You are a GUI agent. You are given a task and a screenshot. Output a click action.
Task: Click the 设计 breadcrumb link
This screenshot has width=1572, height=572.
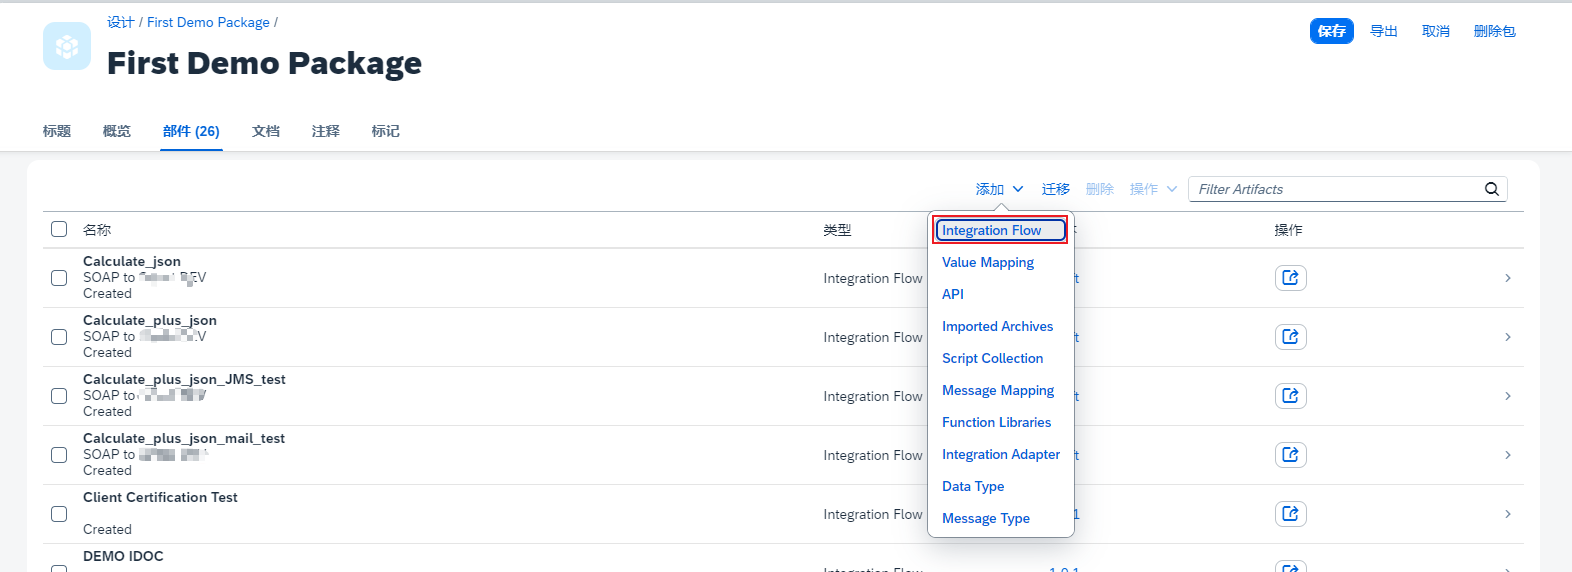[x=120, y=22]
